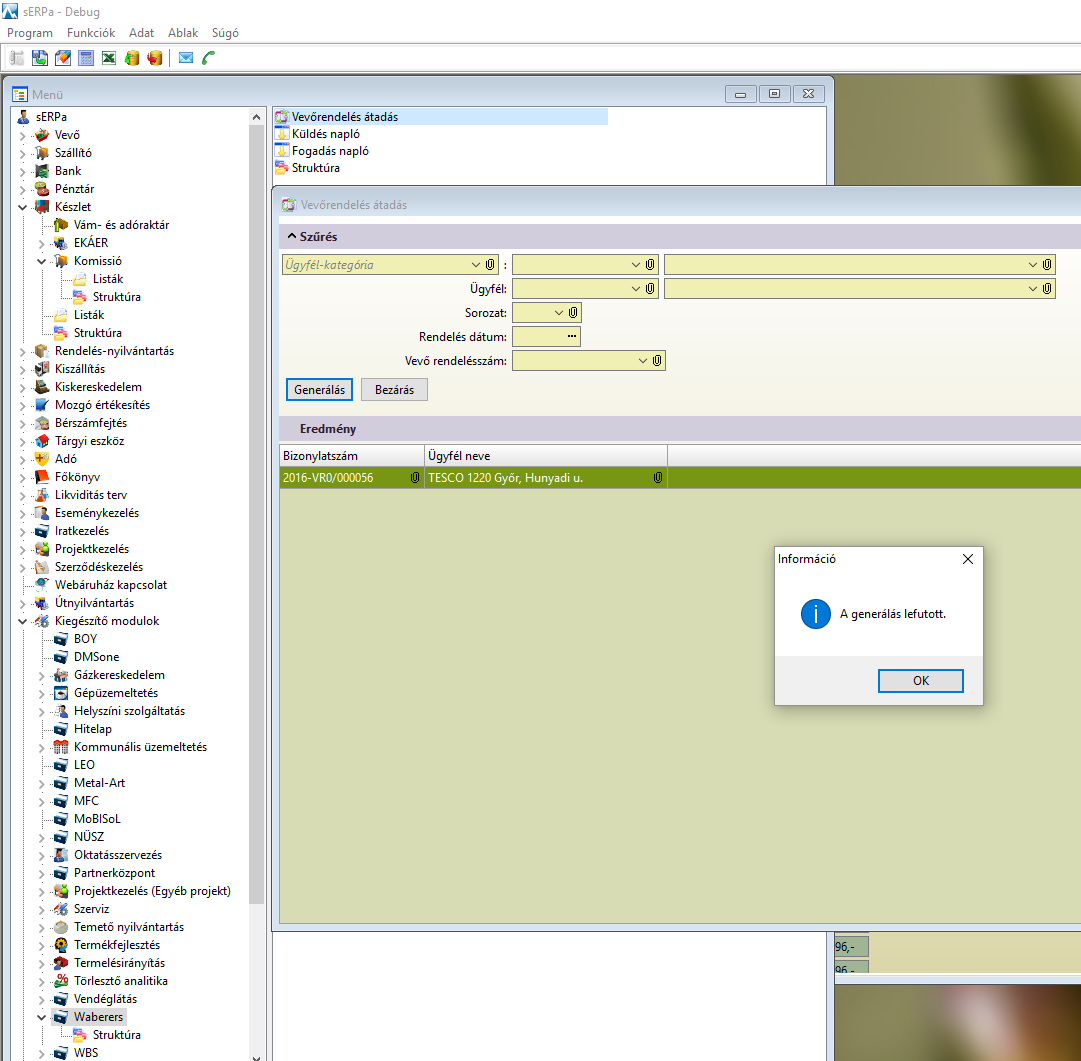Click the Generálás button
The height and width of the screenshot is (1061, 1081).
pyautogui.click(x=319, y=390)
